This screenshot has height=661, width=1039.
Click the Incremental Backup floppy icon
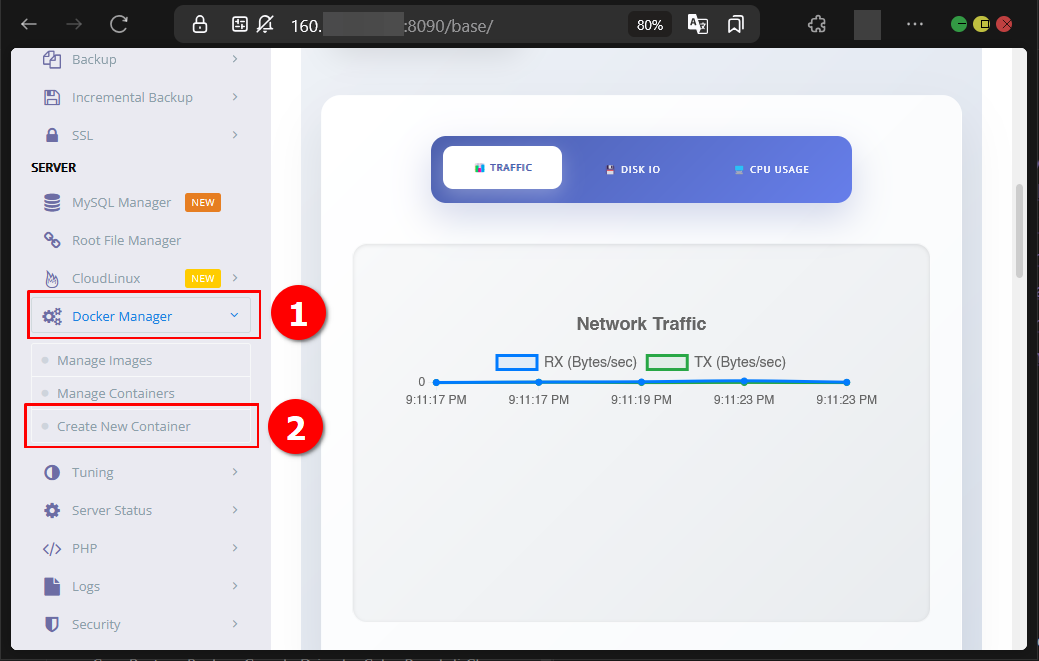(52, 97)
